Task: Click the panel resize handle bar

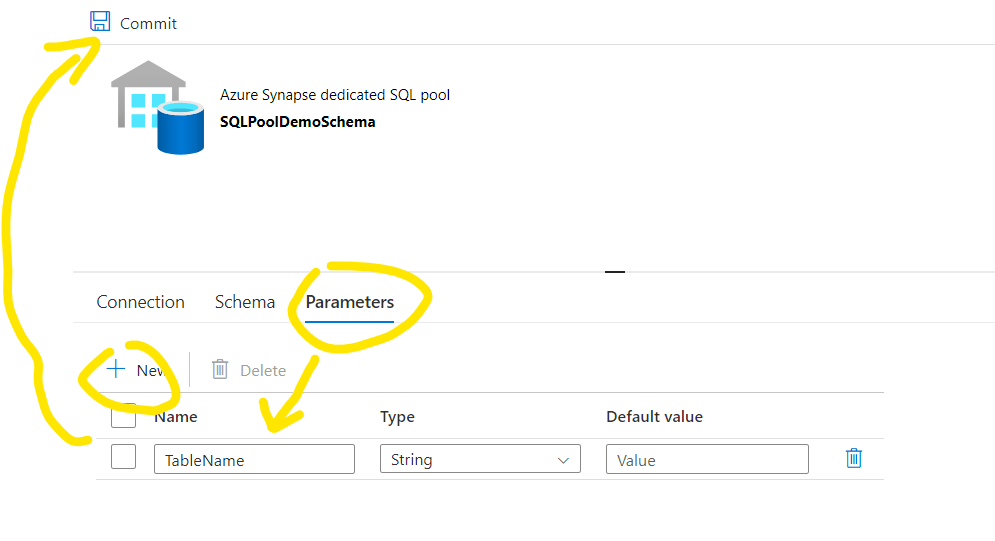Action: coord(614,271)
